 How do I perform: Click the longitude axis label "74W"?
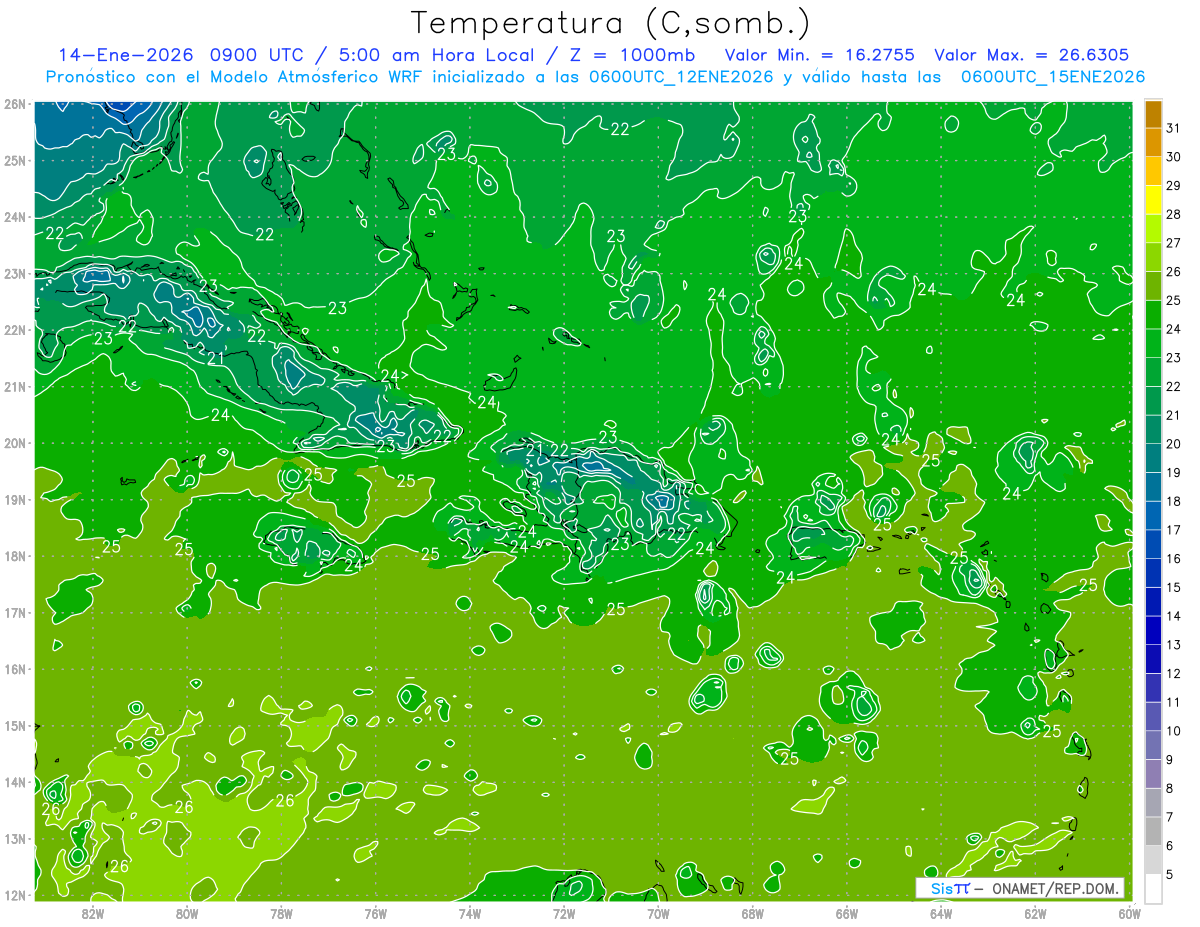coord(469,913)
